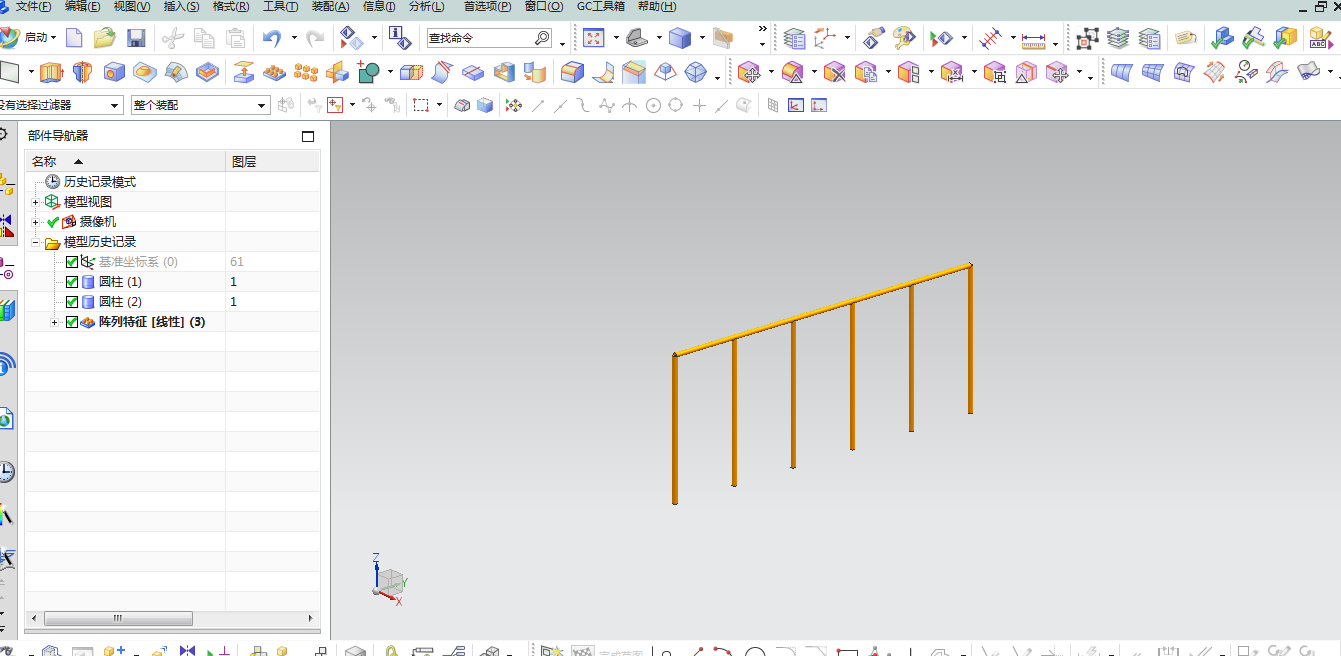Open 分析(L) menu
This screenshot has height=656, width=1341.
pos(427,7)
